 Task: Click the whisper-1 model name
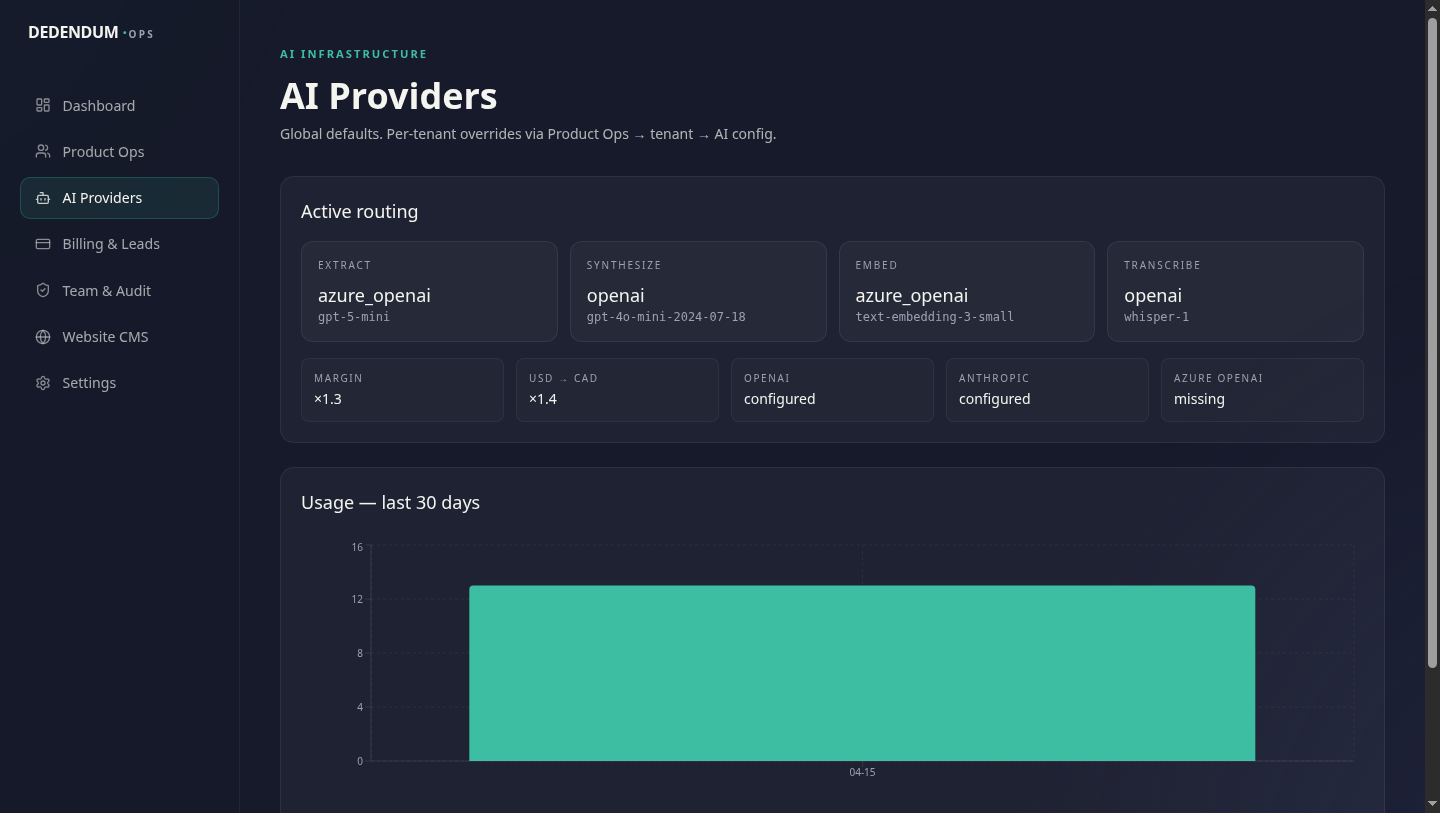pyautogui.click(x=1157, y=317)
